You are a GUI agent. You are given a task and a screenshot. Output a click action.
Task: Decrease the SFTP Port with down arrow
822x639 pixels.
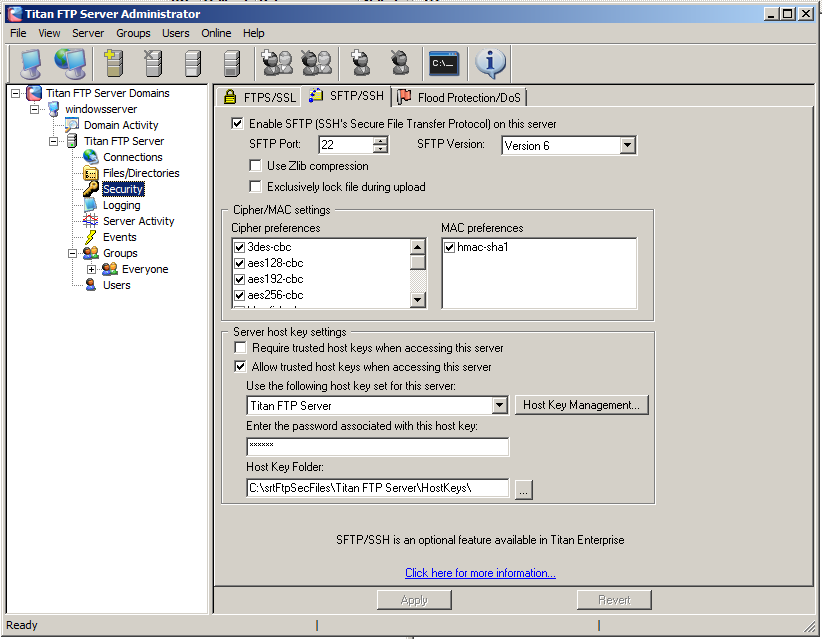pyautogui.click(x=381, y=149)
